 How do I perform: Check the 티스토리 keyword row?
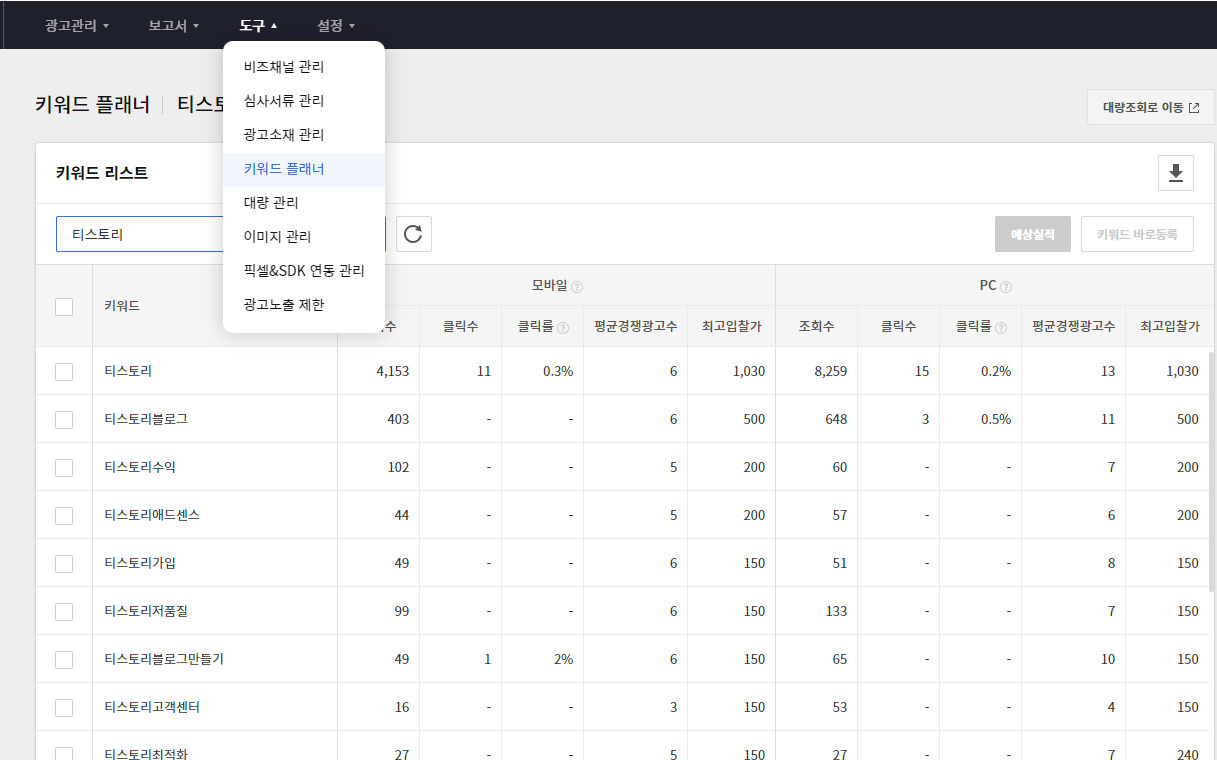pos(64,371)
